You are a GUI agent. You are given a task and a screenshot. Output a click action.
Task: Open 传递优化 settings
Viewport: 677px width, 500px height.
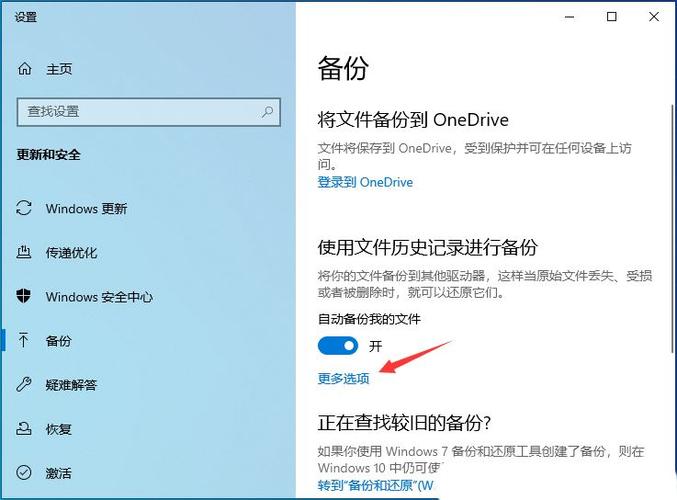coord(71,253)
